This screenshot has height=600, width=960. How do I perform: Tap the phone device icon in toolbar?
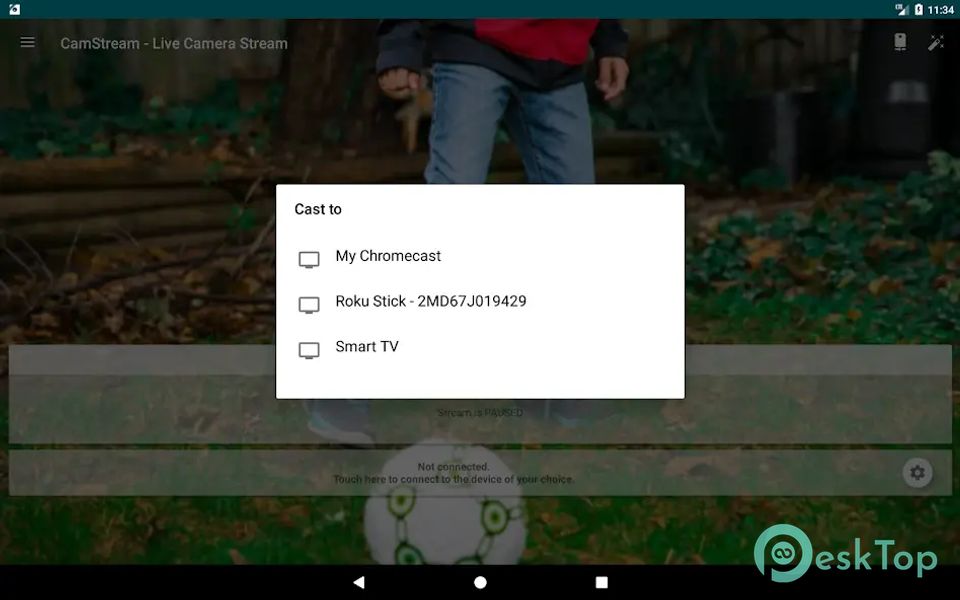pos(899,42)
